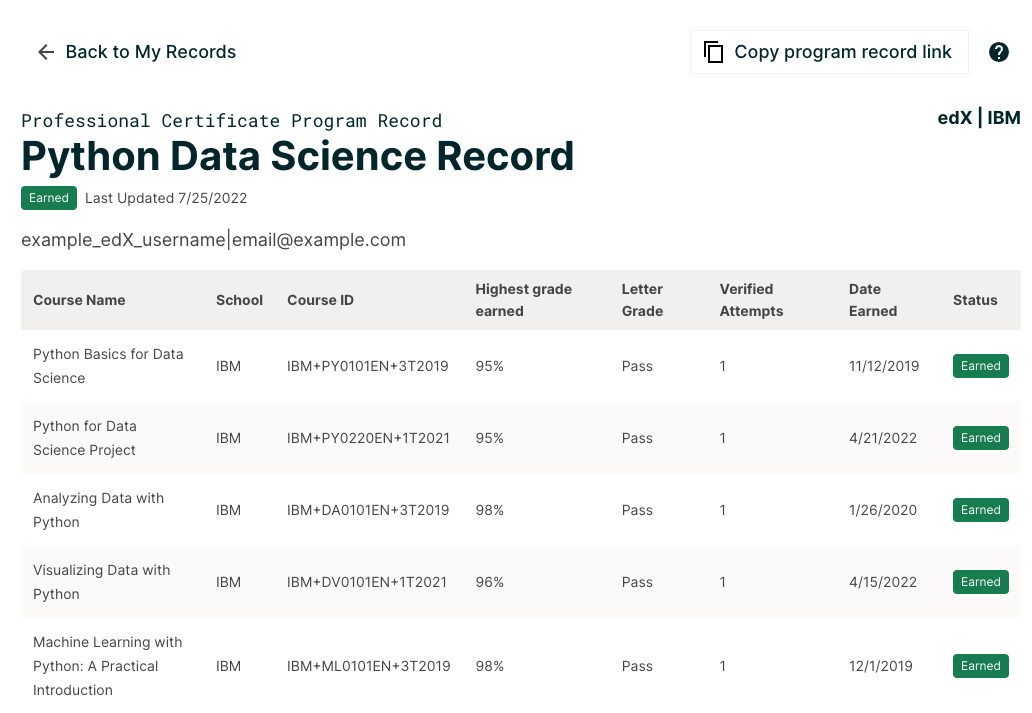Click the Earned badge for Visualizing Data row
This screenshot has height=713, width=1032.
coord(980,581)
